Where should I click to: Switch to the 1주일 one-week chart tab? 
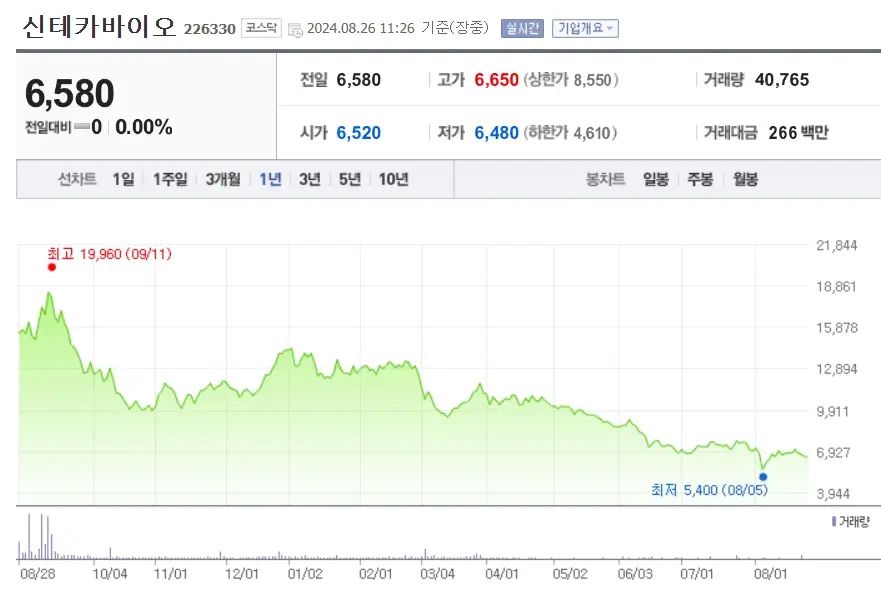[x=170, y=181]
